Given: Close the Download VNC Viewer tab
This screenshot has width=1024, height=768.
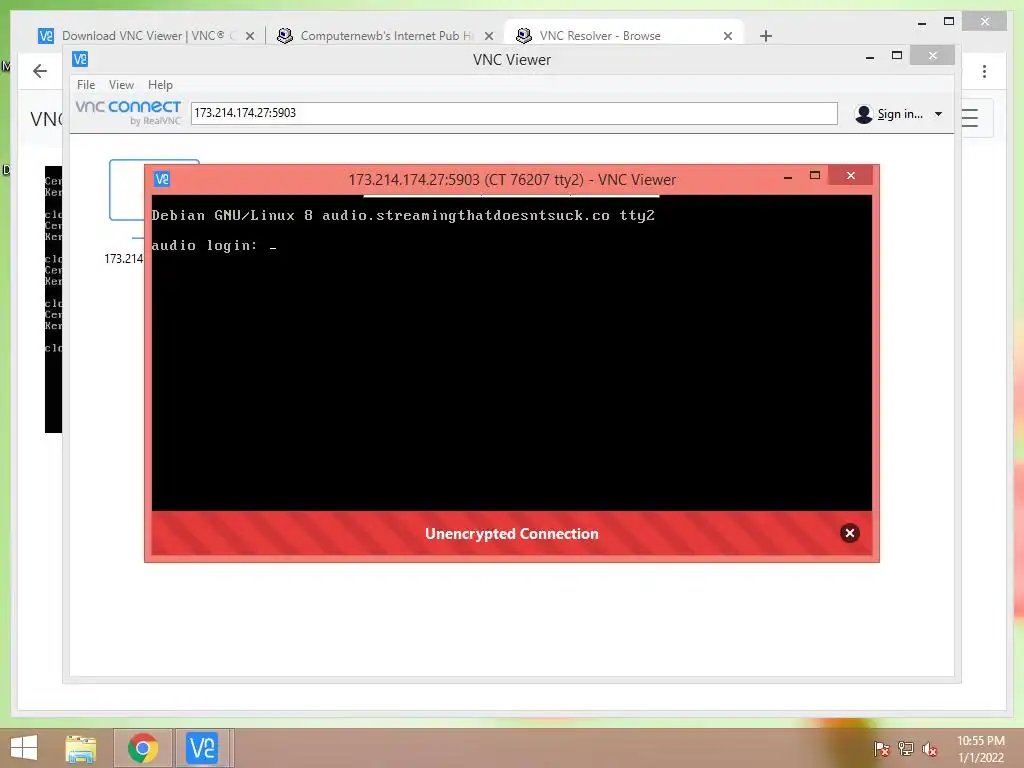Looking at the screenshot, I should [x=249, y=36].
